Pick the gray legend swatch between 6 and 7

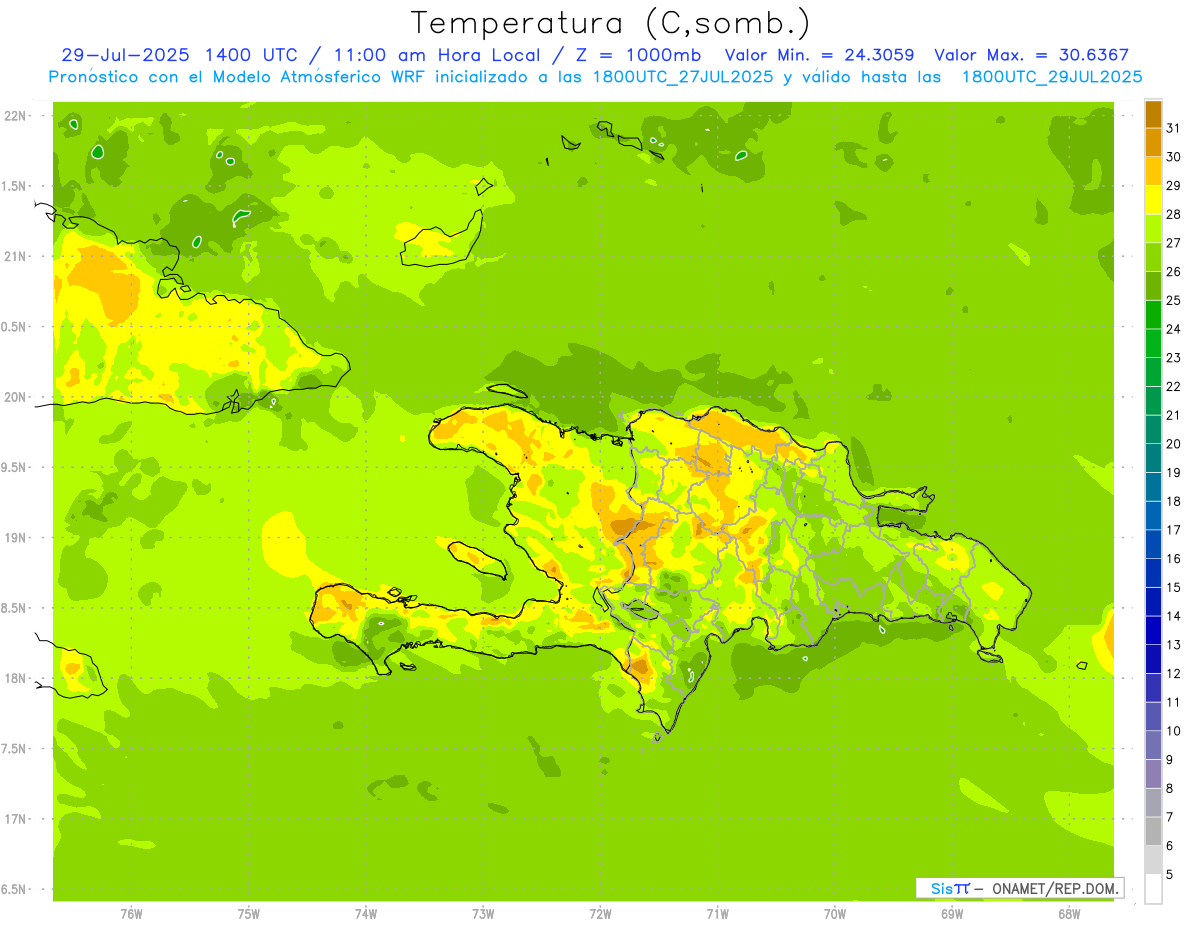tap(1153, 832)
